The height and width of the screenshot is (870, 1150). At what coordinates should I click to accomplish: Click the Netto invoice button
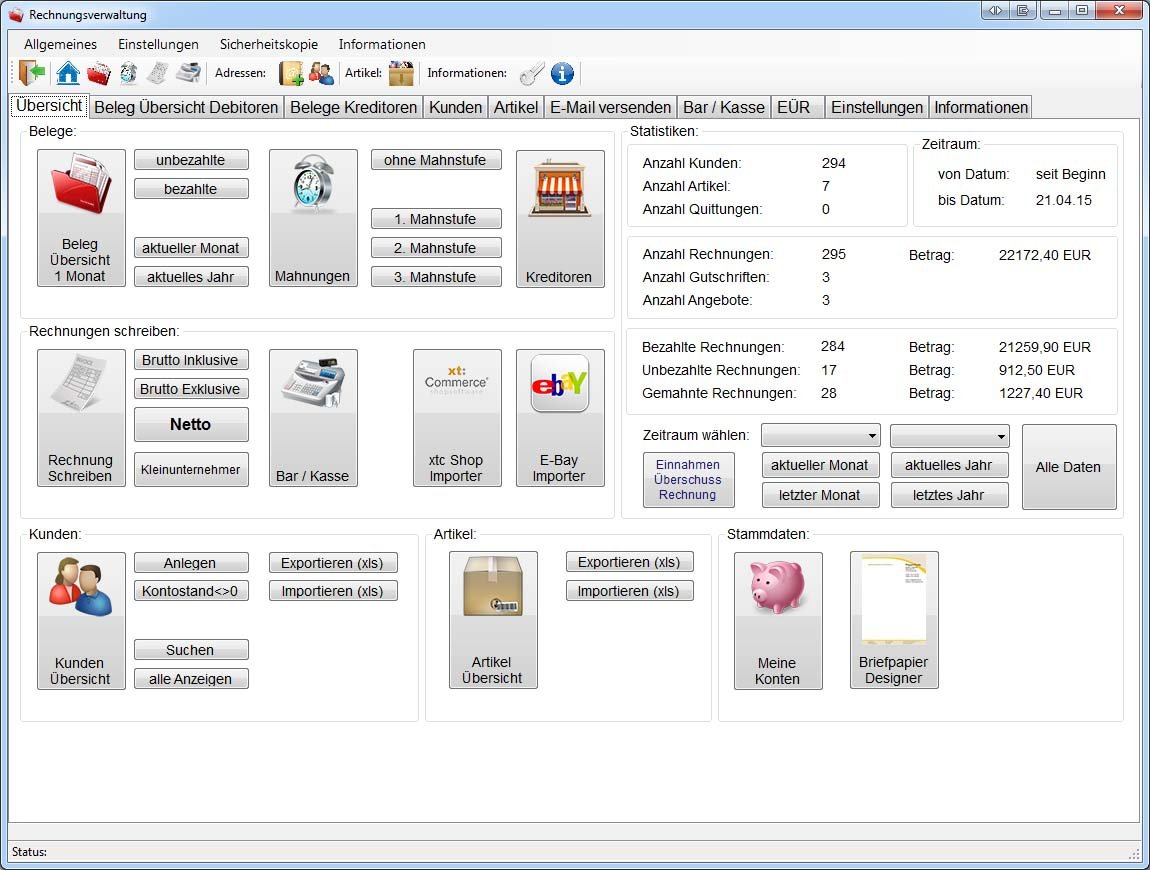(x=190, y=425)
